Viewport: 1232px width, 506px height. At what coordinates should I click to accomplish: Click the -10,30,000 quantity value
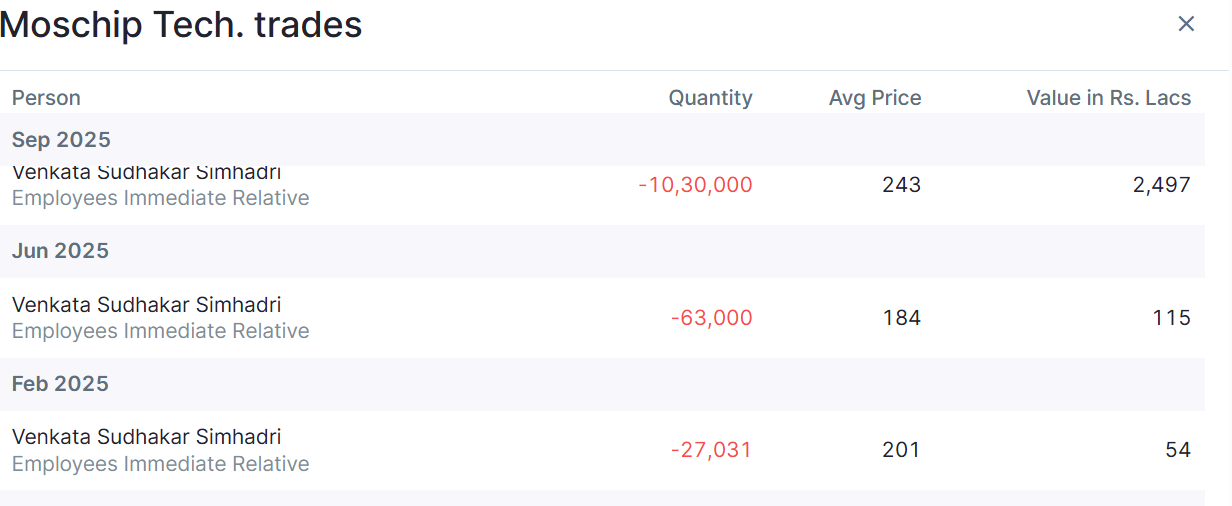click(x=695, y=185)
